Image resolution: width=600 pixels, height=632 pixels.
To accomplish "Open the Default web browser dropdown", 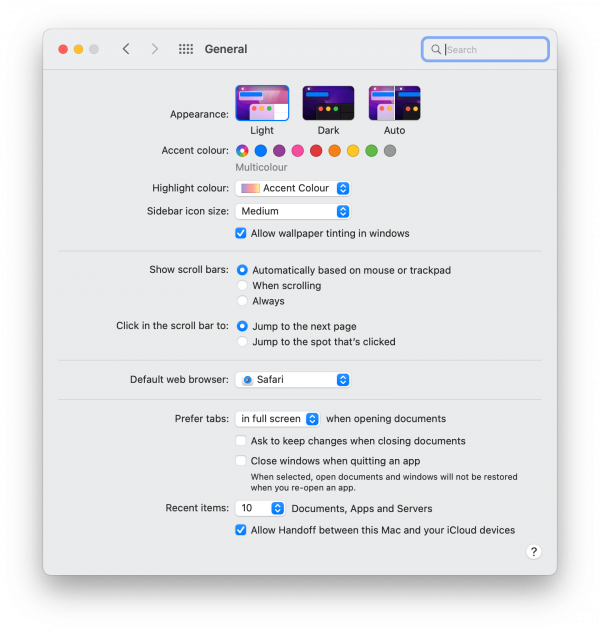I will tap(293, 380).
